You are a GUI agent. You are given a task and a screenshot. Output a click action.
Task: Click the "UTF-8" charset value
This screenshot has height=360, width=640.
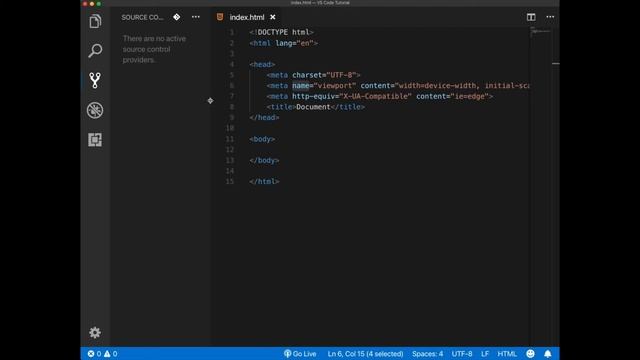tap(341, 75)
